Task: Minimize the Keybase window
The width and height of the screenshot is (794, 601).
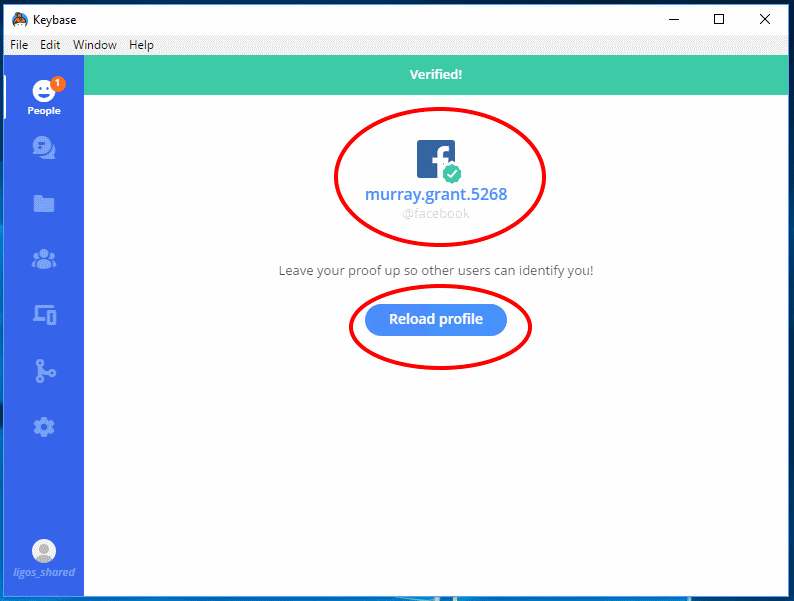Action: pos(674,20)
